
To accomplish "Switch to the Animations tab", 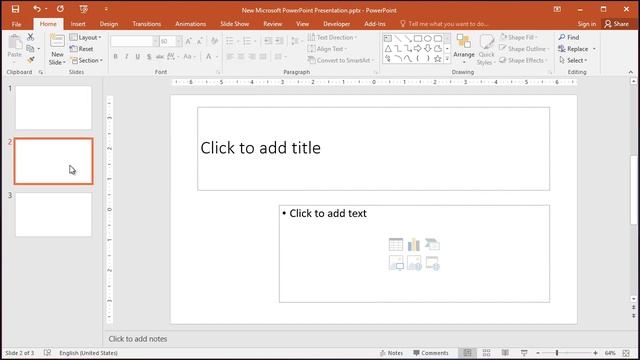I will point(191,24).
